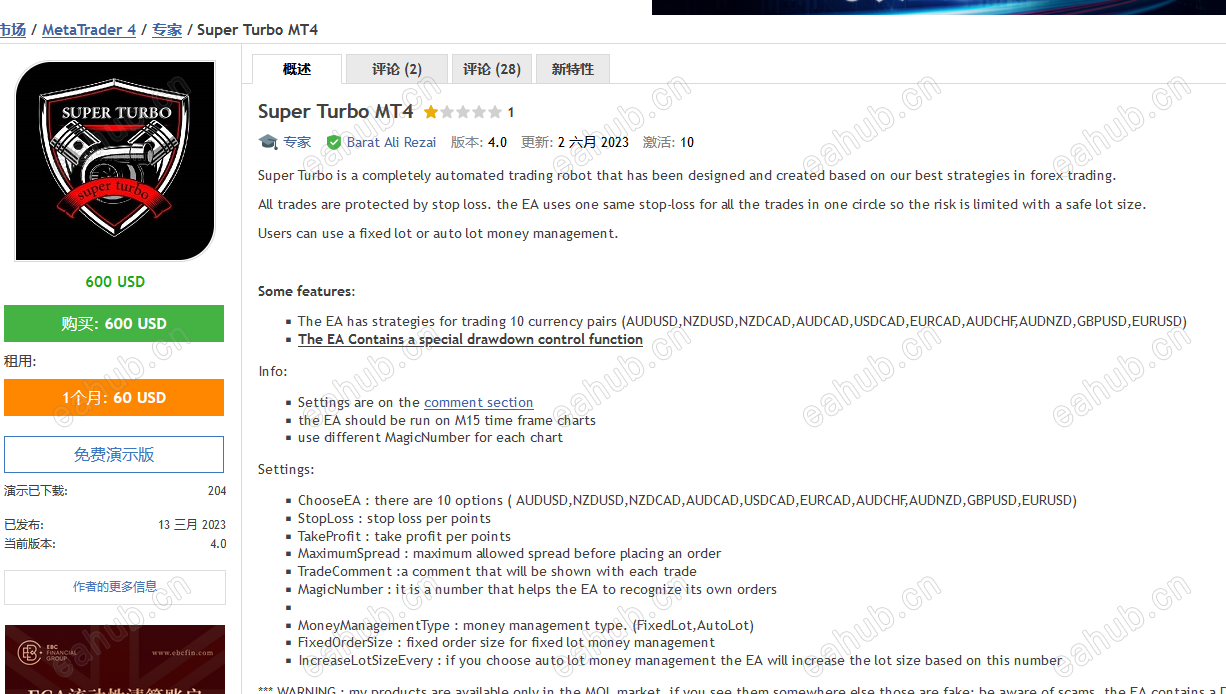Click the 激活: 10 text
This screenshot has height=694, width=1226.
[x=668, y=142]
